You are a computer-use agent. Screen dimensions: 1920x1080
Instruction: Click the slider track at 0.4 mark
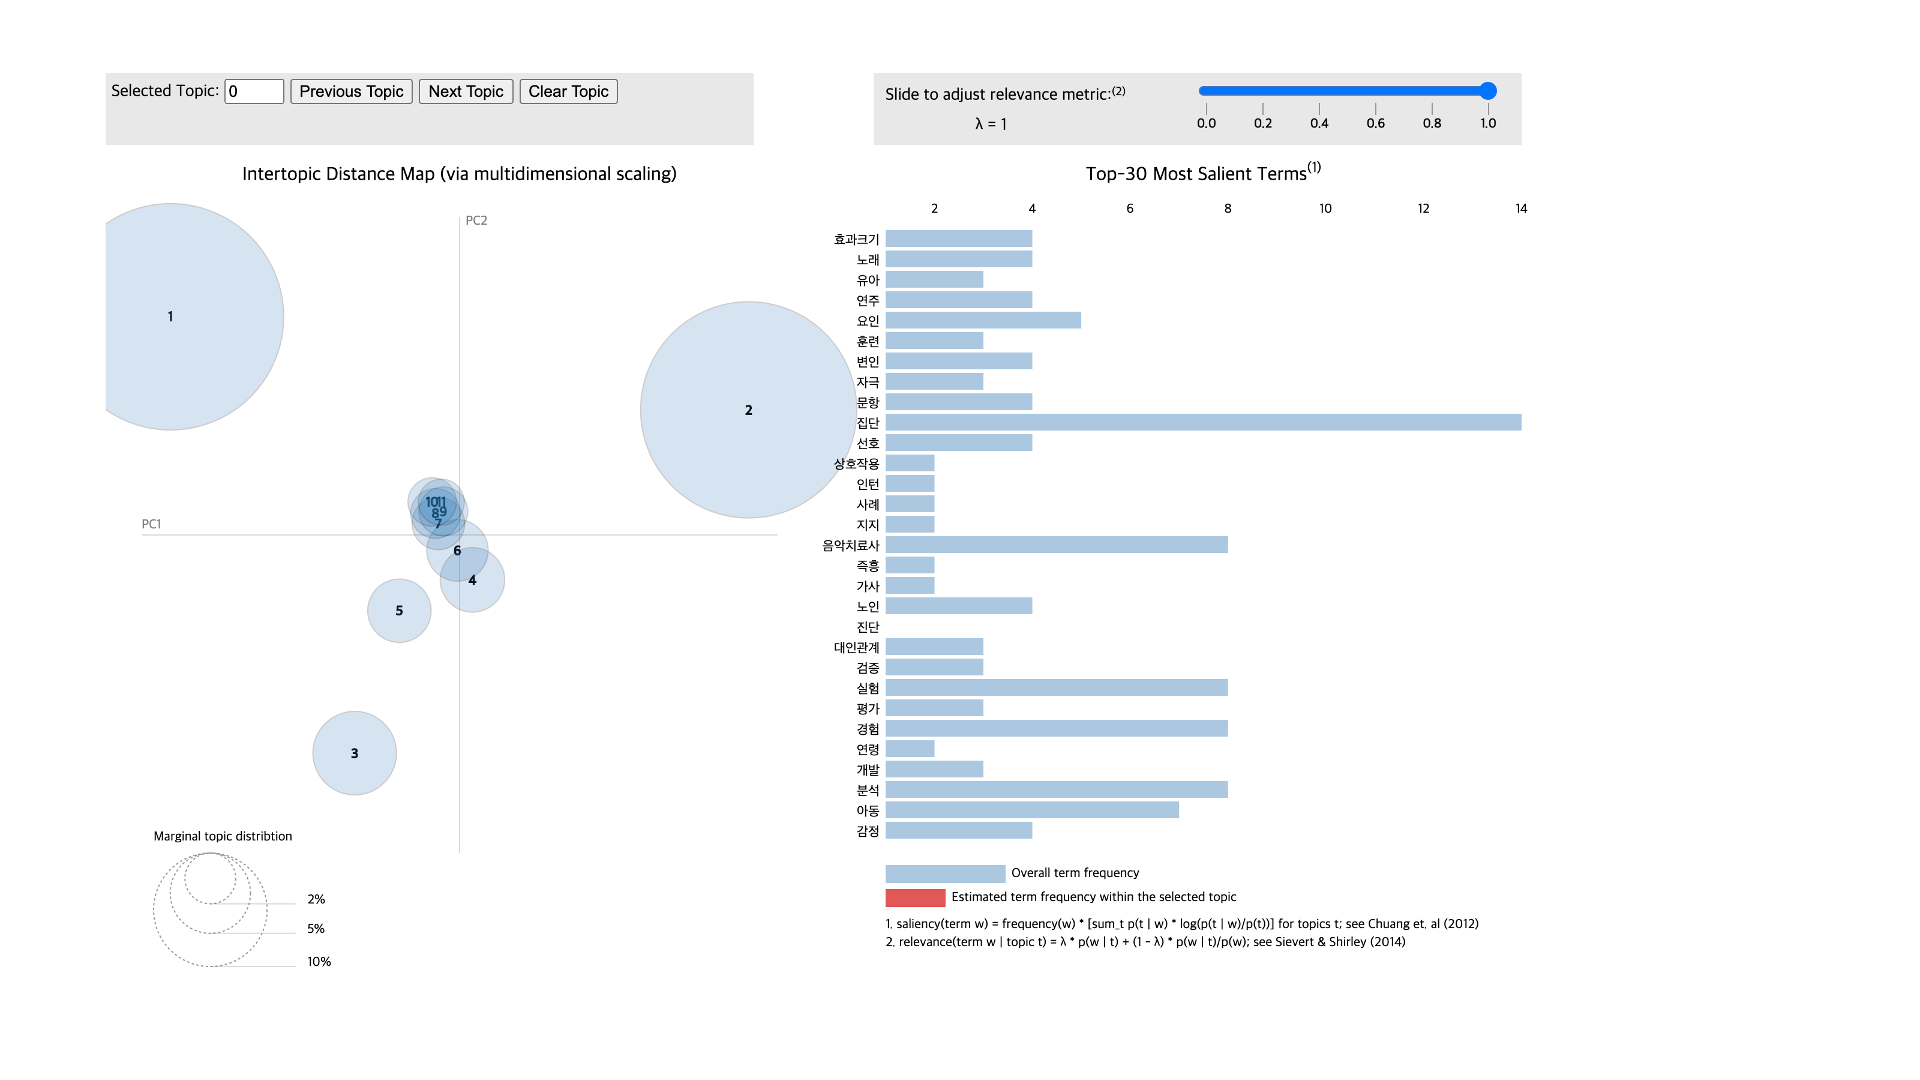tap(1319, 91)
